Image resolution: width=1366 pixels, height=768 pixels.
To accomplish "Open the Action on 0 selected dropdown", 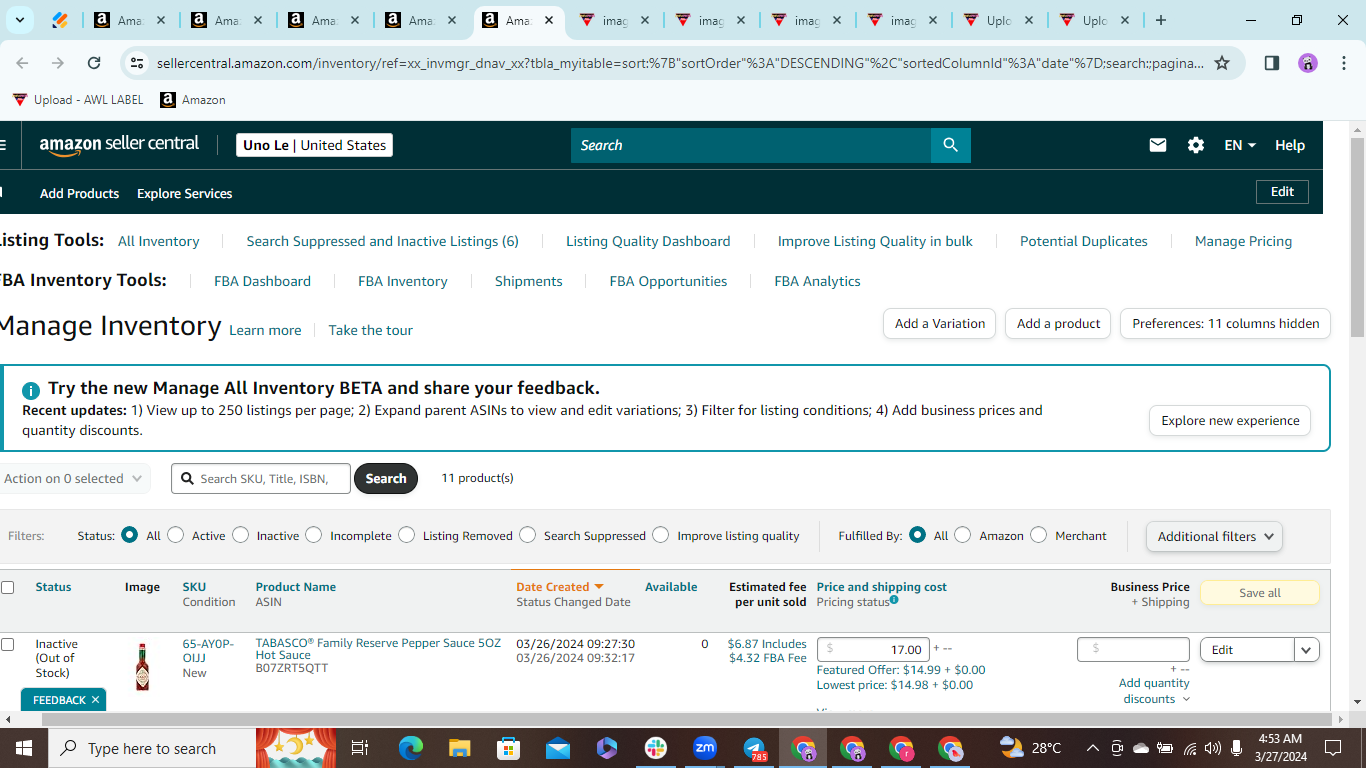I will pos(73,478).
